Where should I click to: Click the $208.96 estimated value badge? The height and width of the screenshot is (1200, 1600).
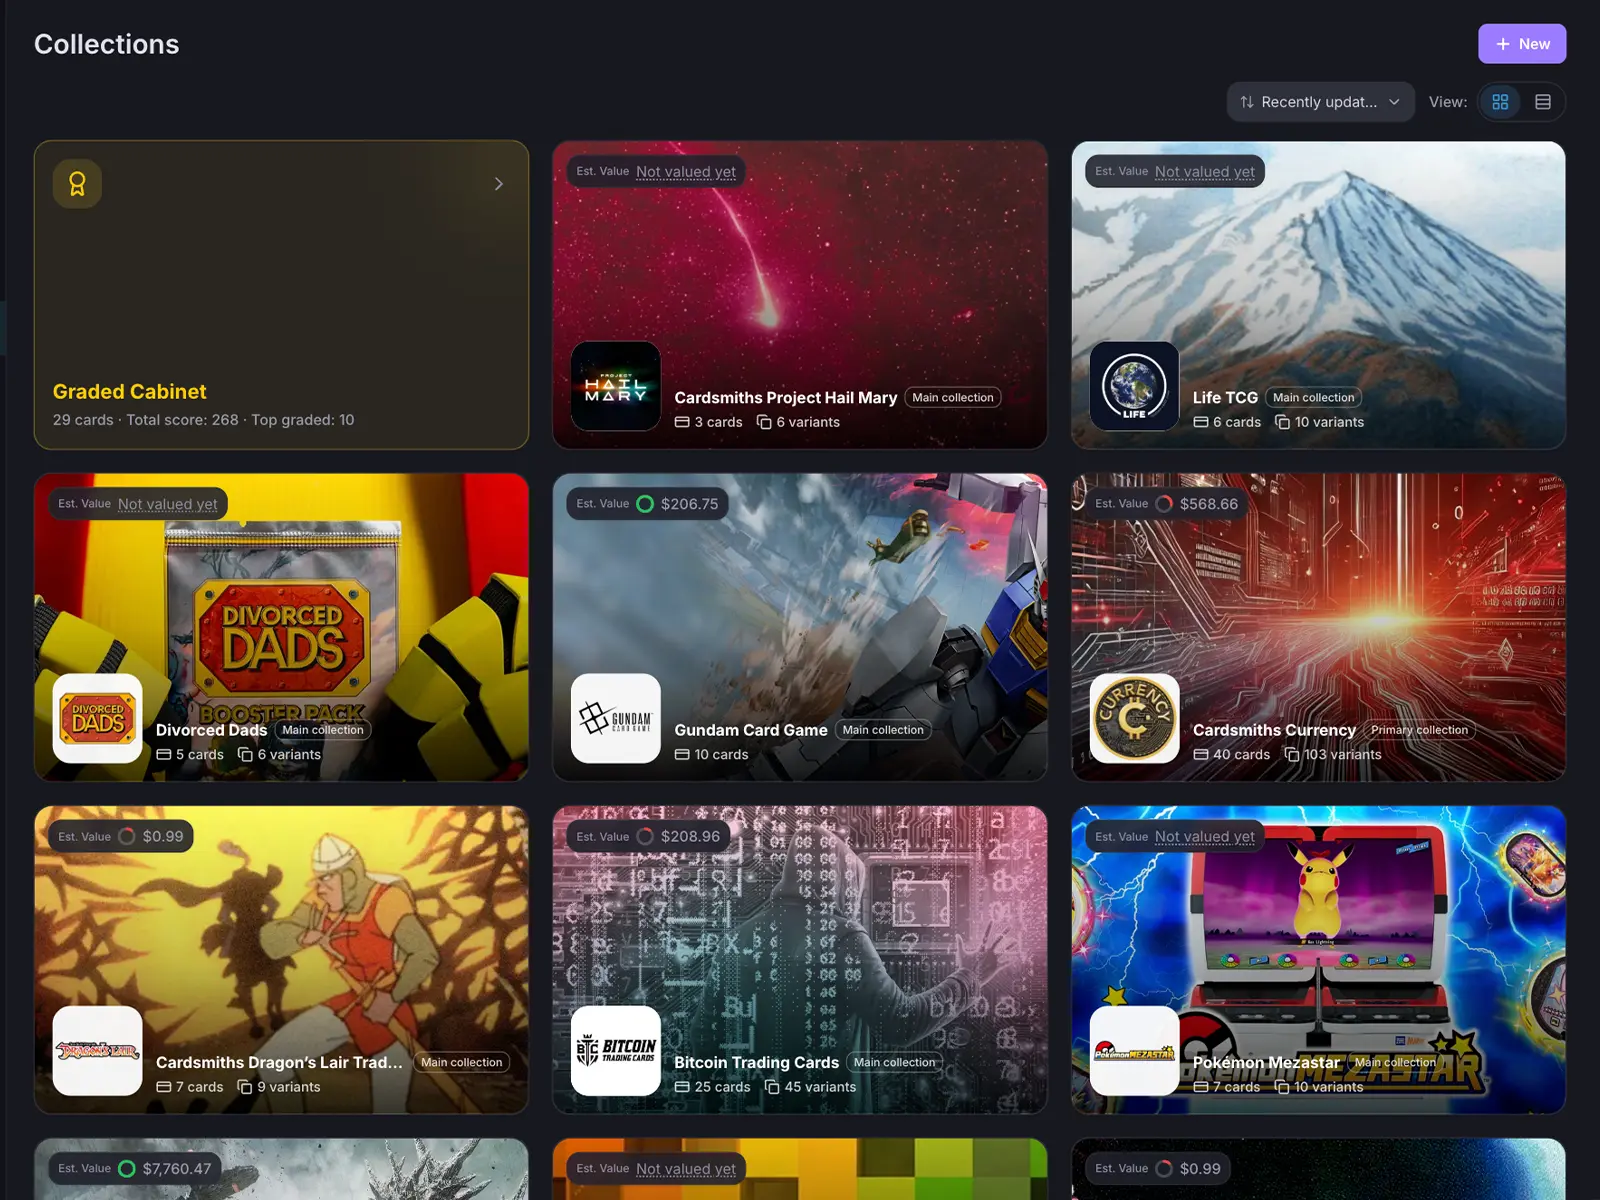(x=648, y=836)
